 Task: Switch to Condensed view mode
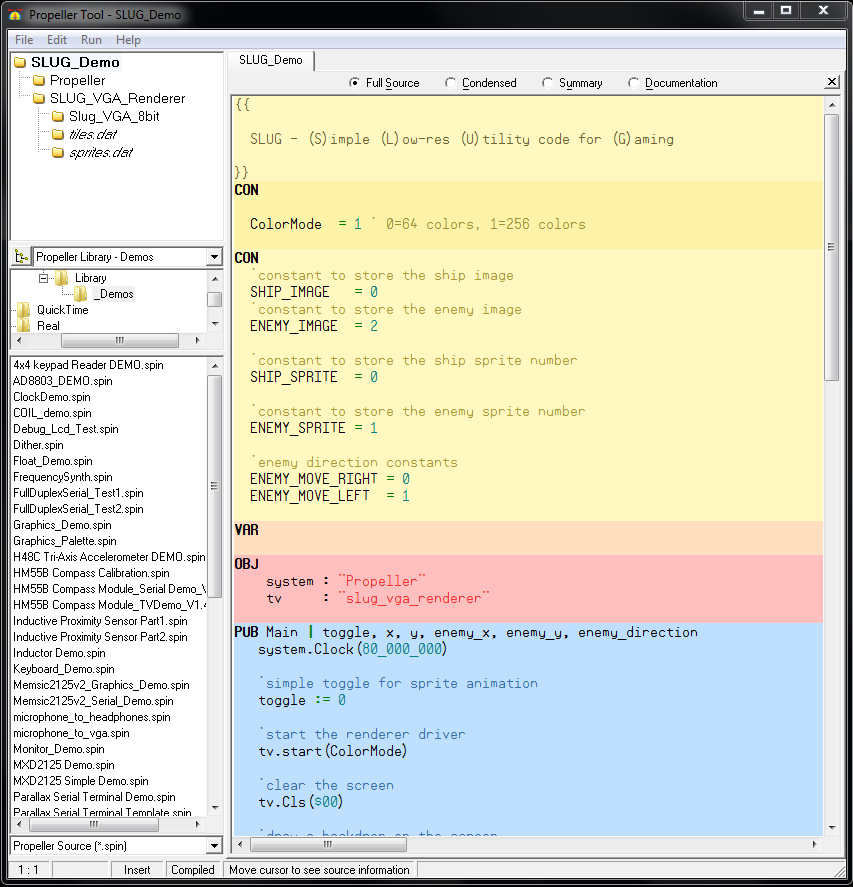click(451, 83)
